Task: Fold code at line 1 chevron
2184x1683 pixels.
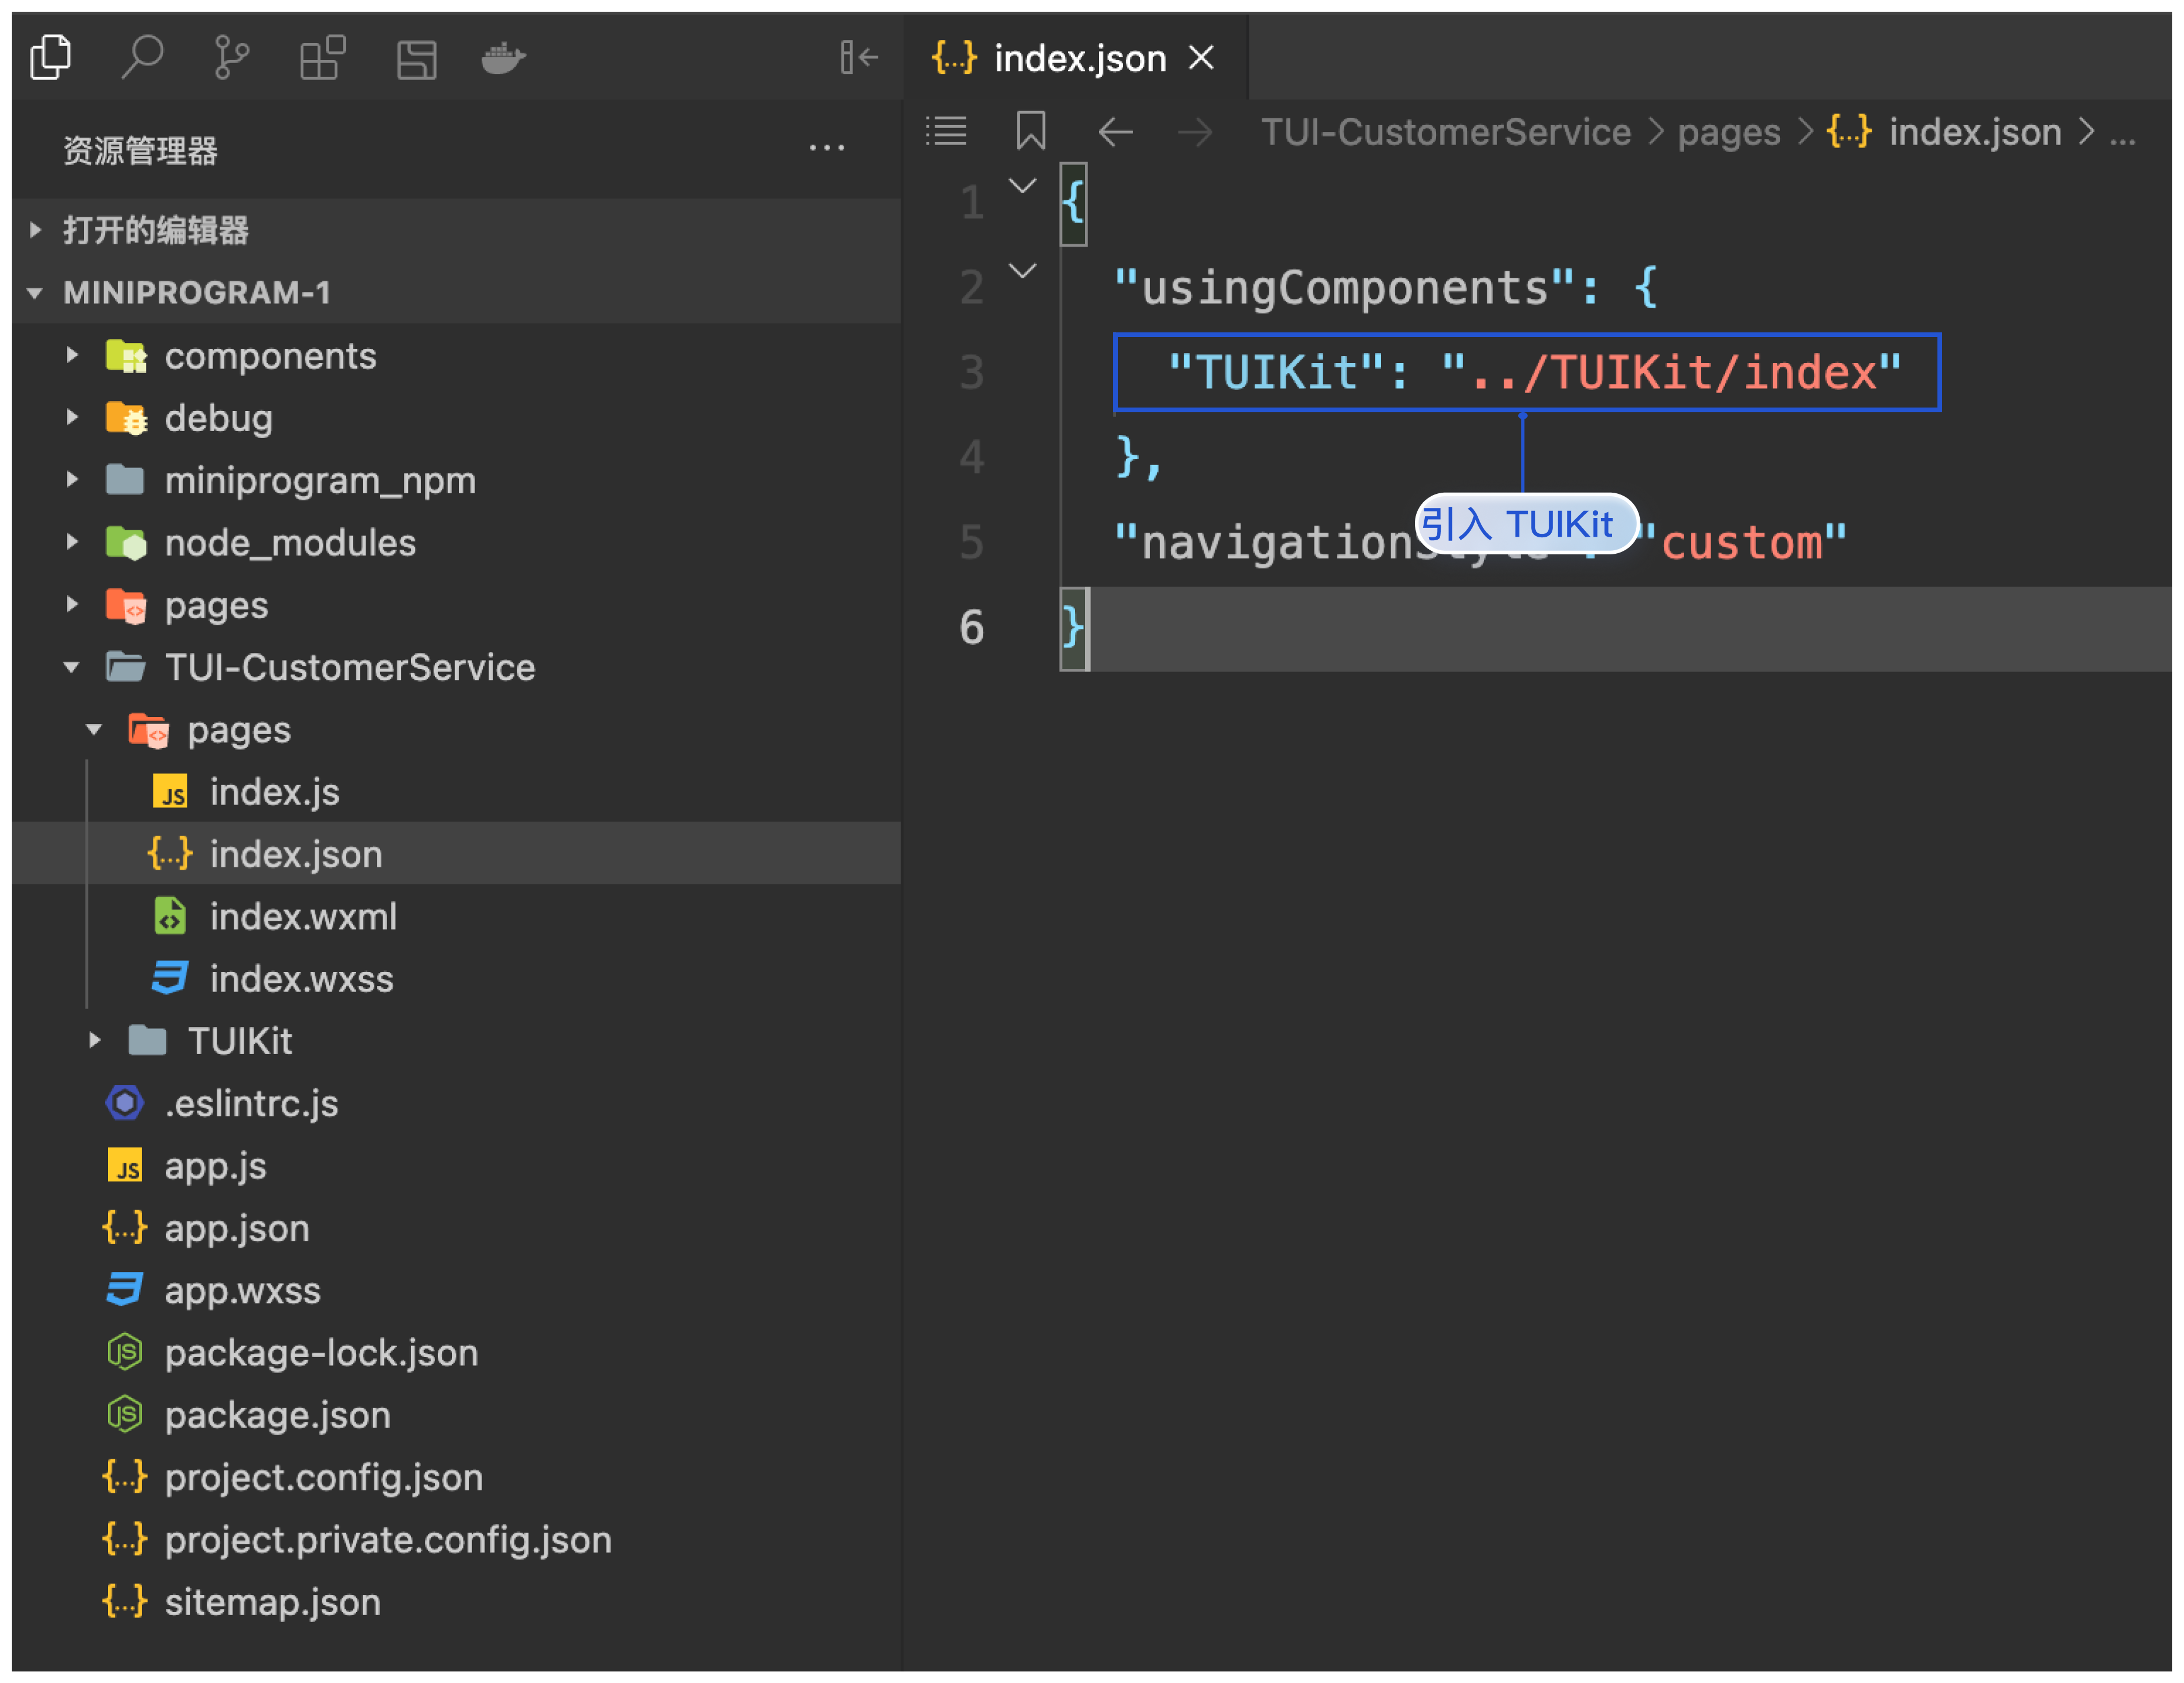Action: coord(1022,186)
